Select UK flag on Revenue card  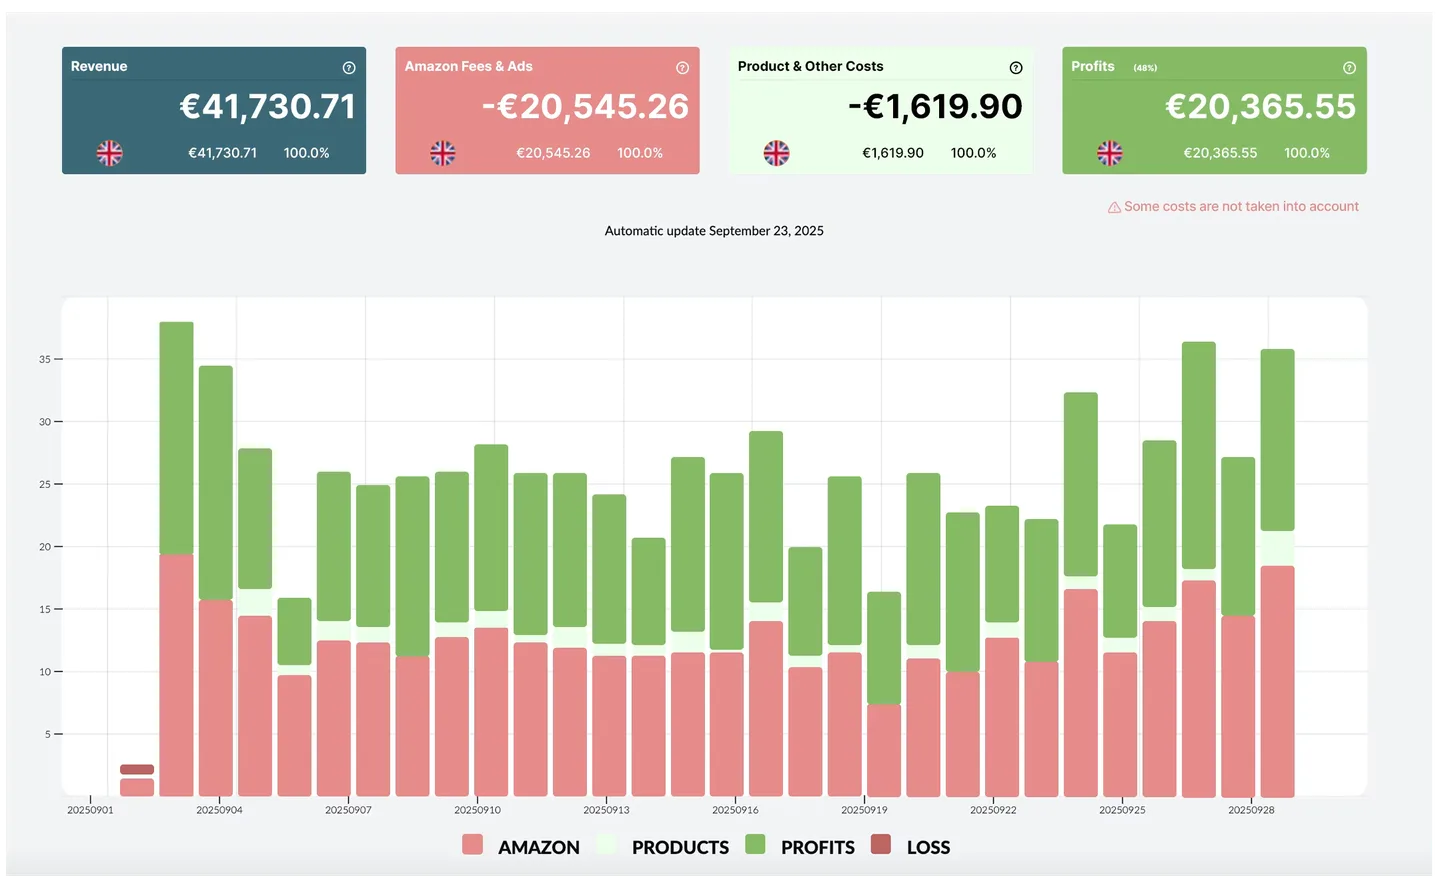click(x=110, y=153)
